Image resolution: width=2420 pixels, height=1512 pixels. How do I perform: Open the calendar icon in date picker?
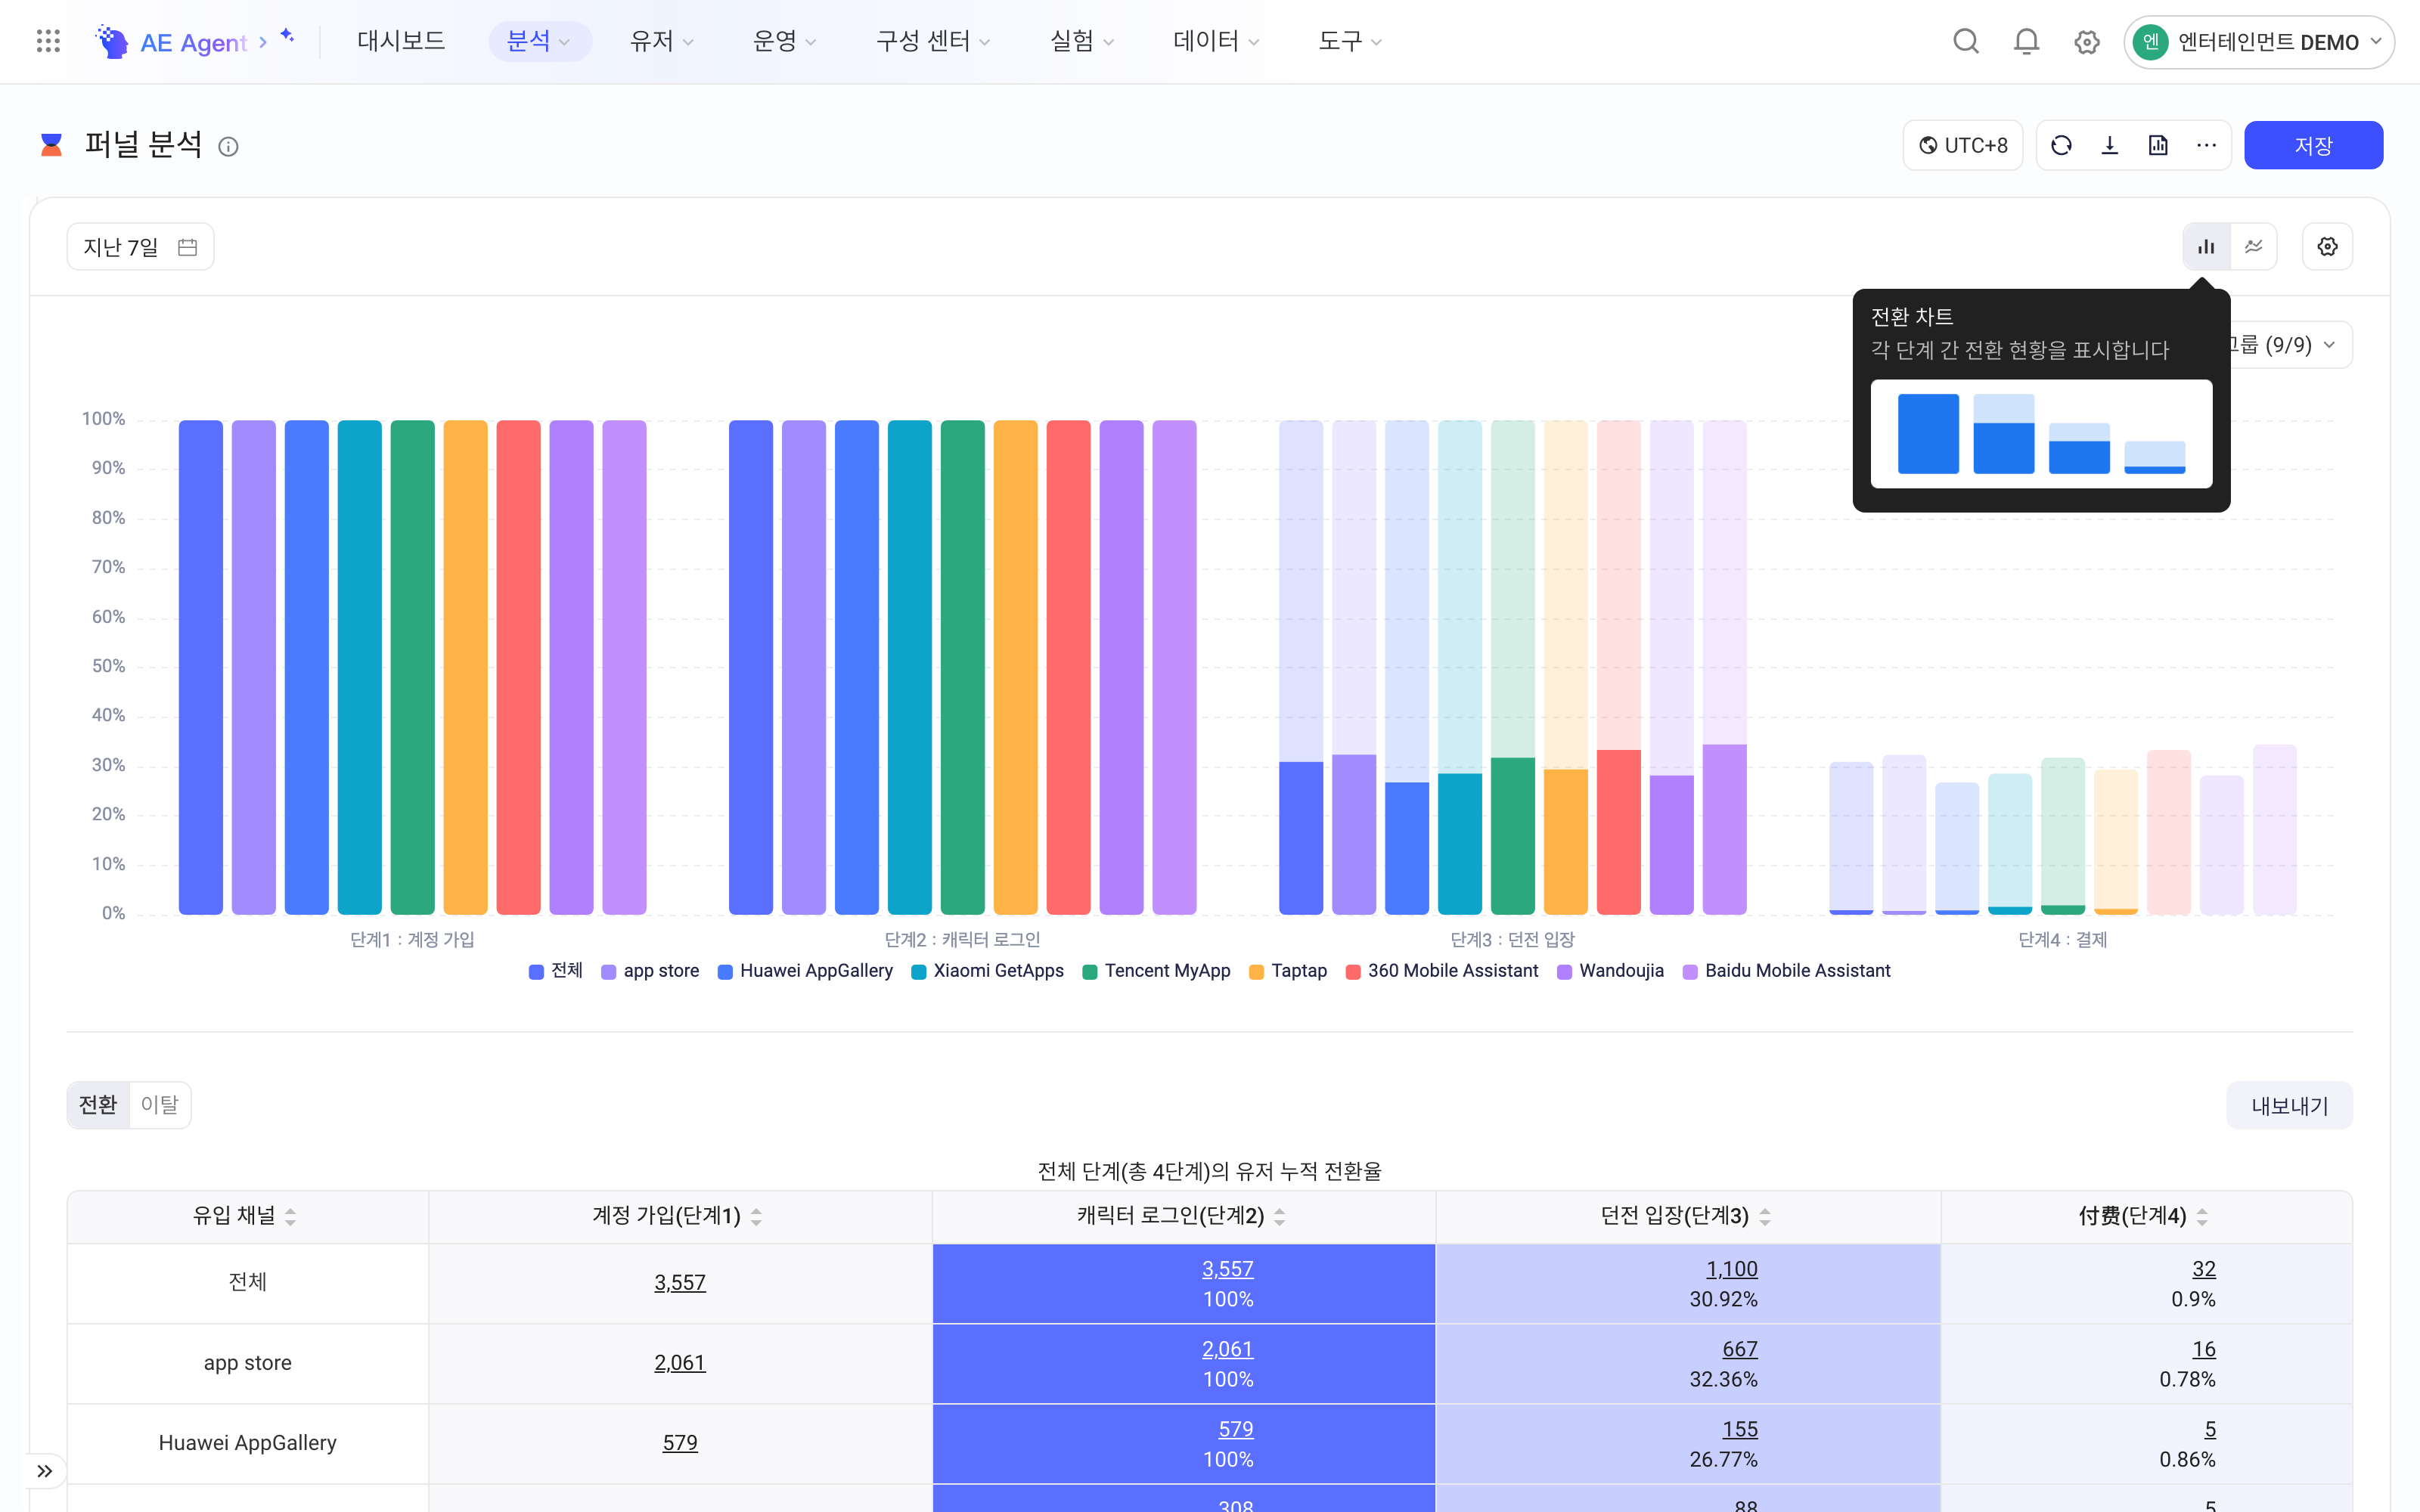point(187,247)
